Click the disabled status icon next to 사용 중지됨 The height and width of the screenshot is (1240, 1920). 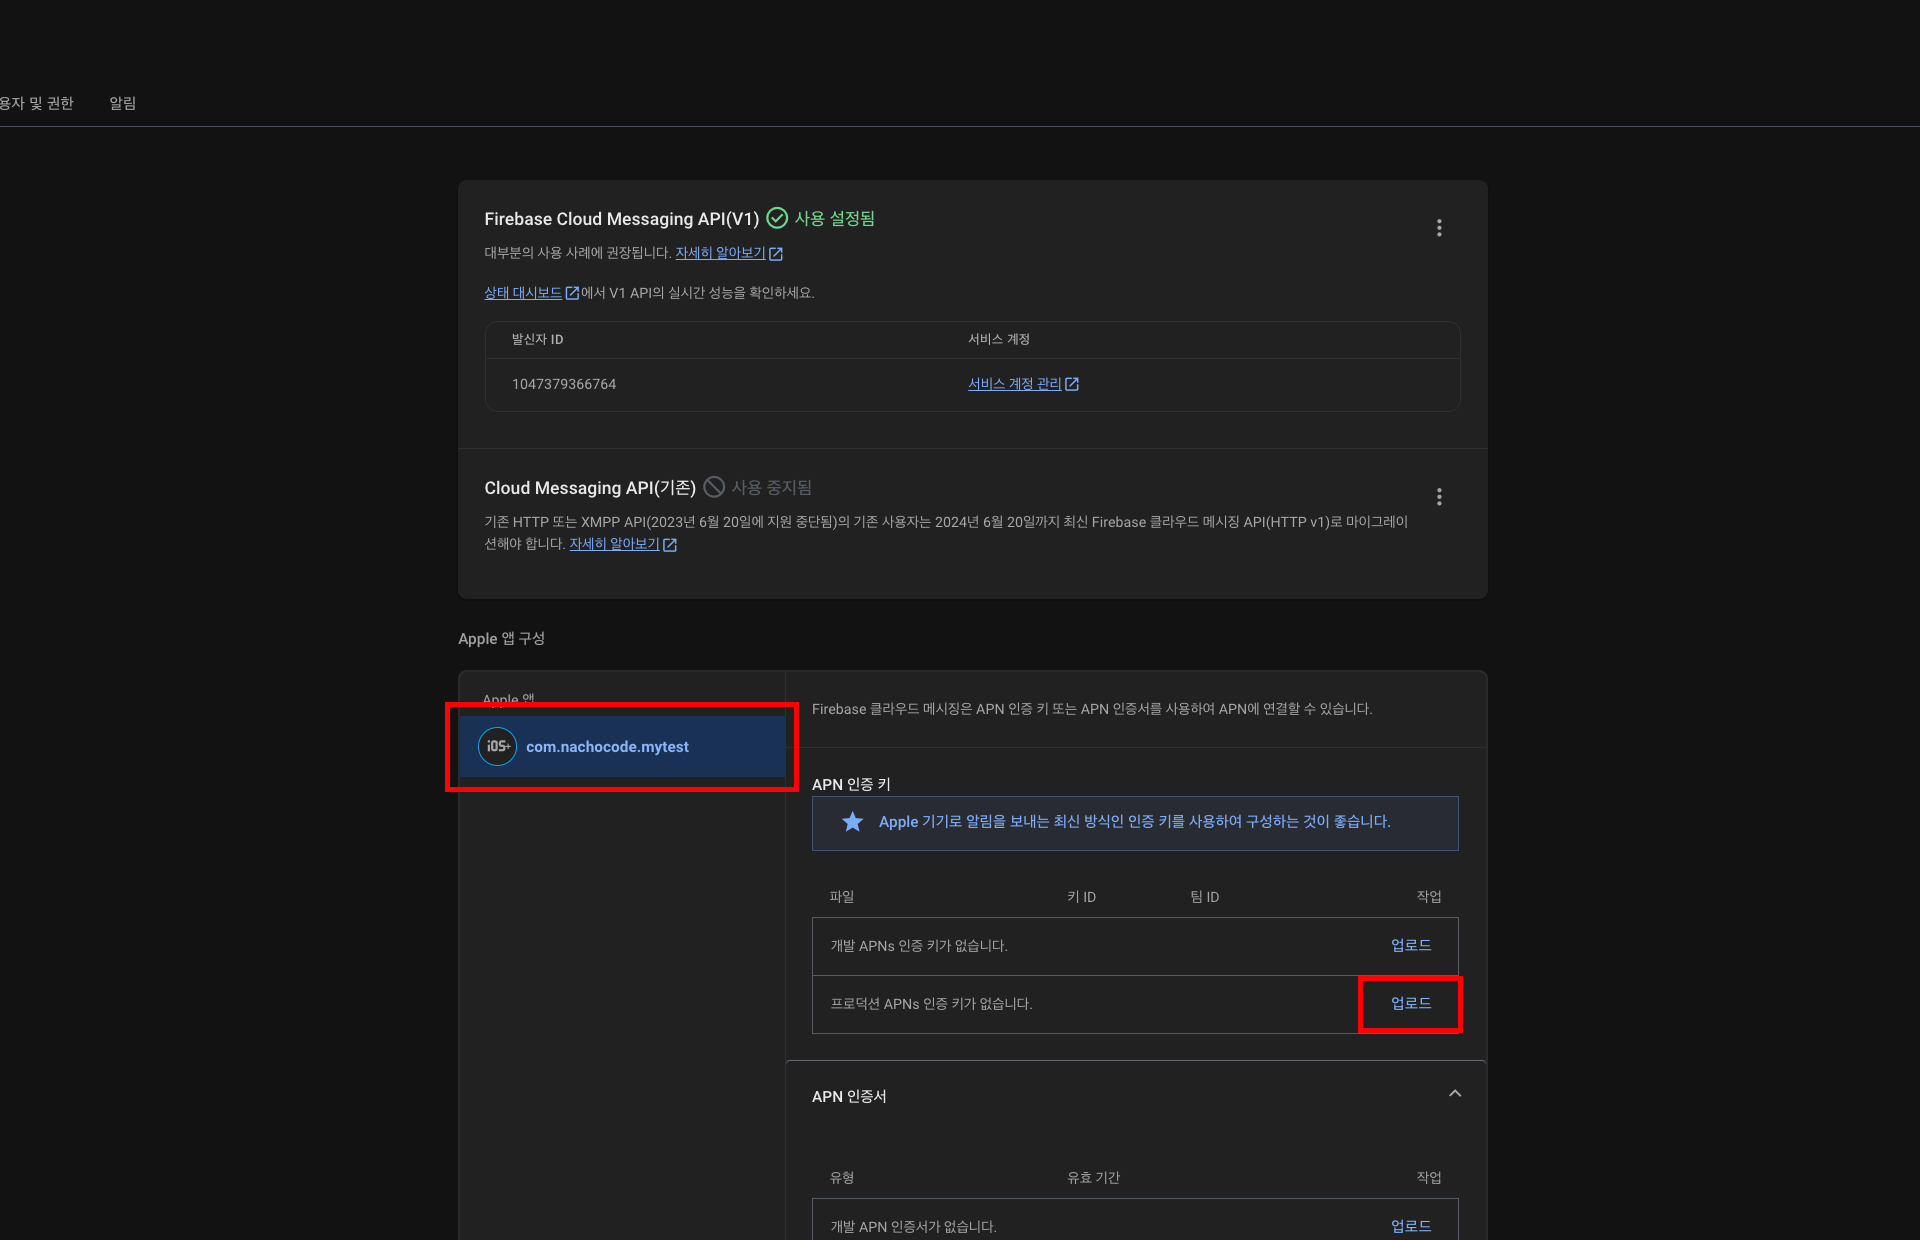coord(714,487)
